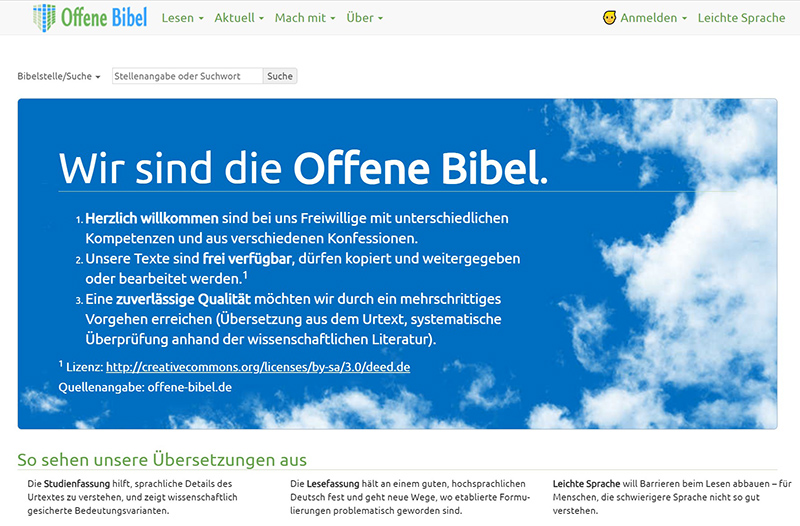Image resolution: width=800 pixels, height=526 pixels.
Task: Click 'Quellenangabe: offene-bibel.de' text
Action: coord(145,387)
